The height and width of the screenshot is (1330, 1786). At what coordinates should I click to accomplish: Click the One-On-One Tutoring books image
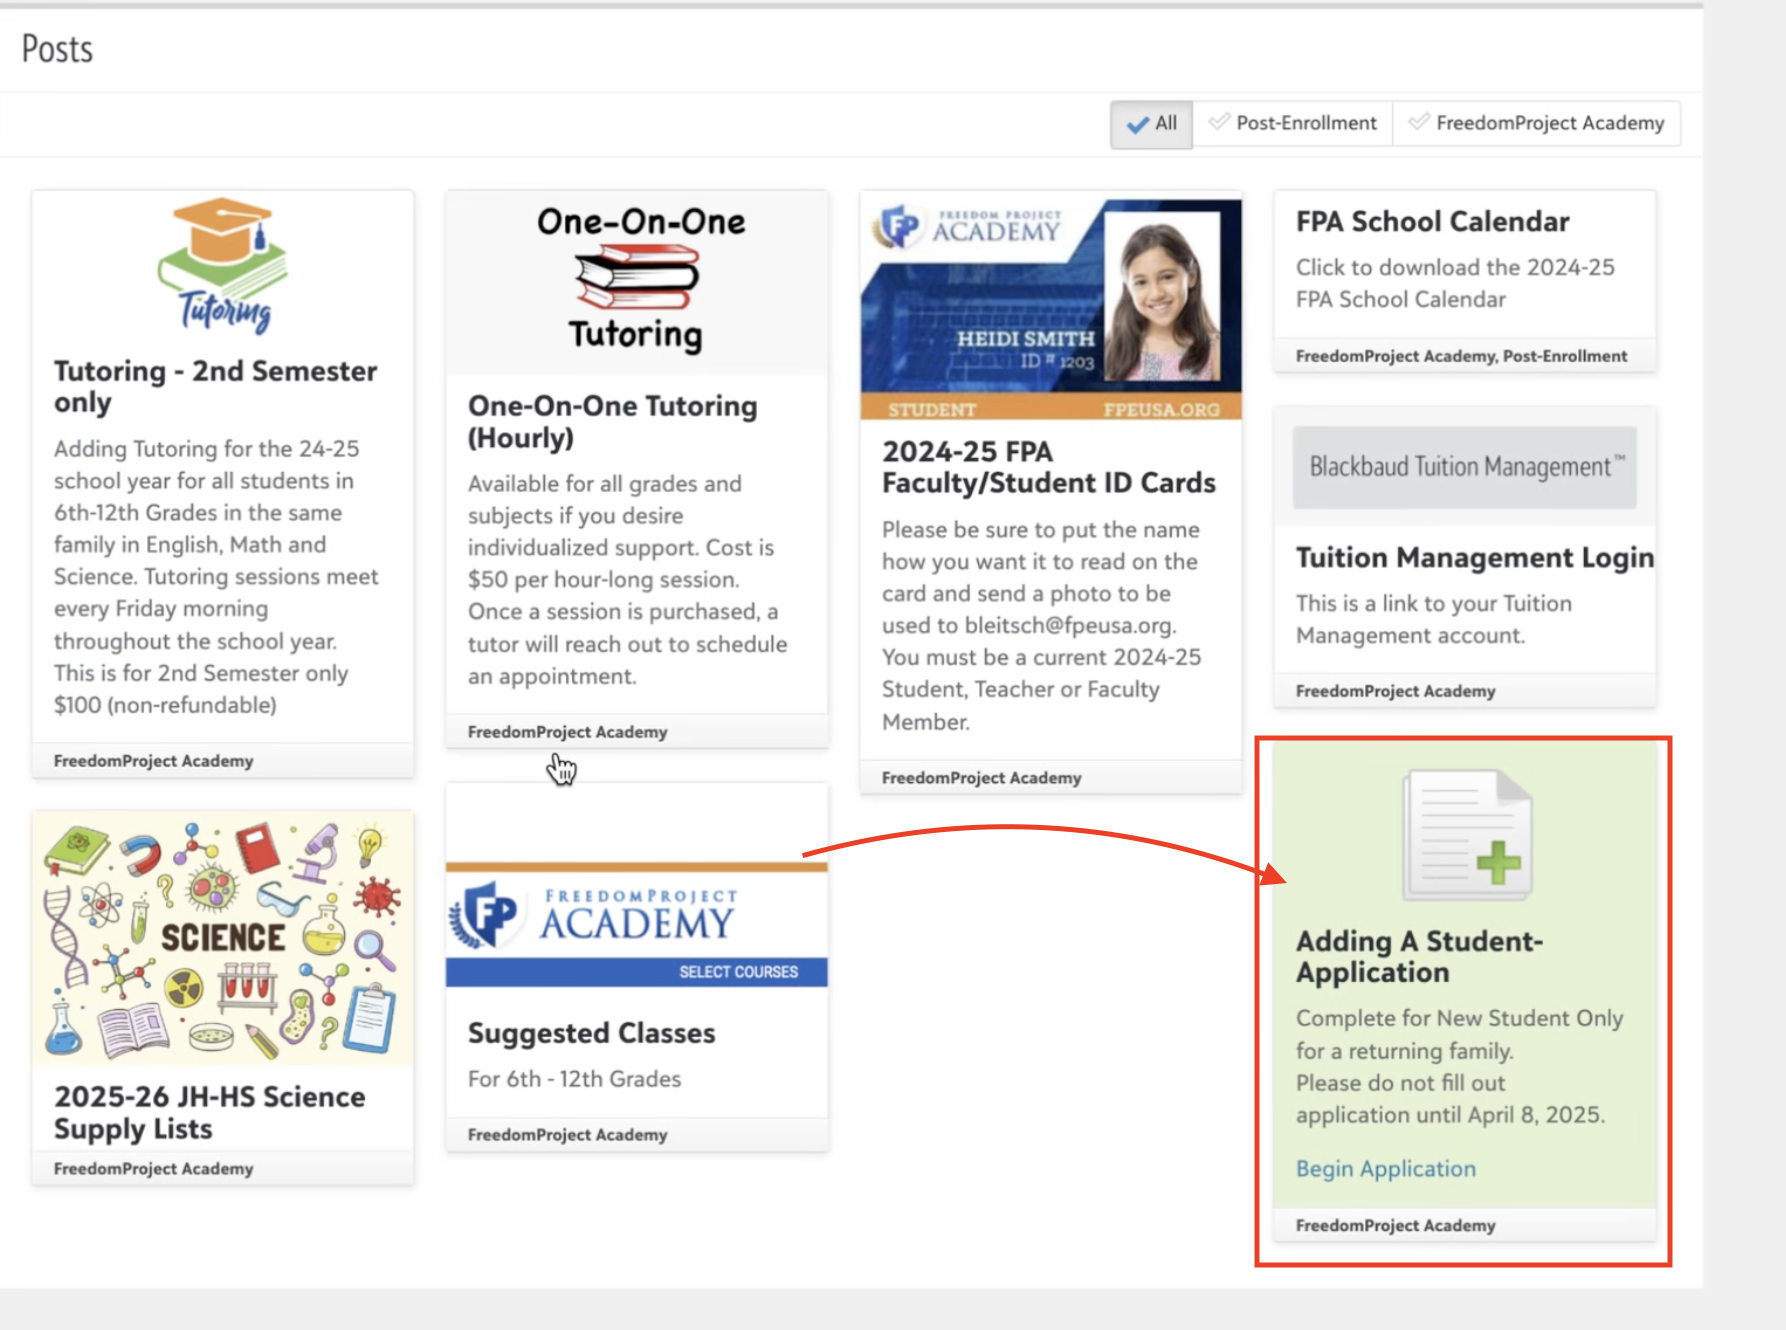pos(637,282)
